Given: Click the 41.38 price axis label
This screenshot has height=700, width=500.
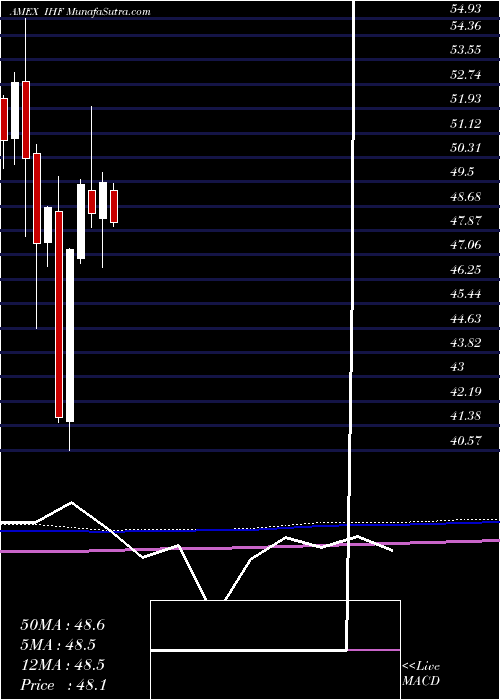Looking at the screenshot, I should point(466,416).
